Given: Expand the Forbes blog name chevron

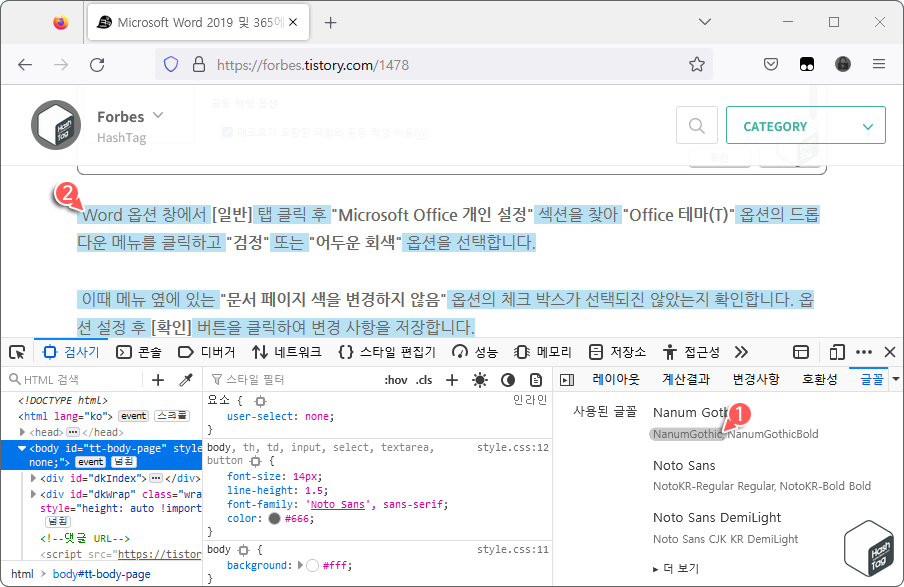Looking at the screenshot, I should coord(158,115).
